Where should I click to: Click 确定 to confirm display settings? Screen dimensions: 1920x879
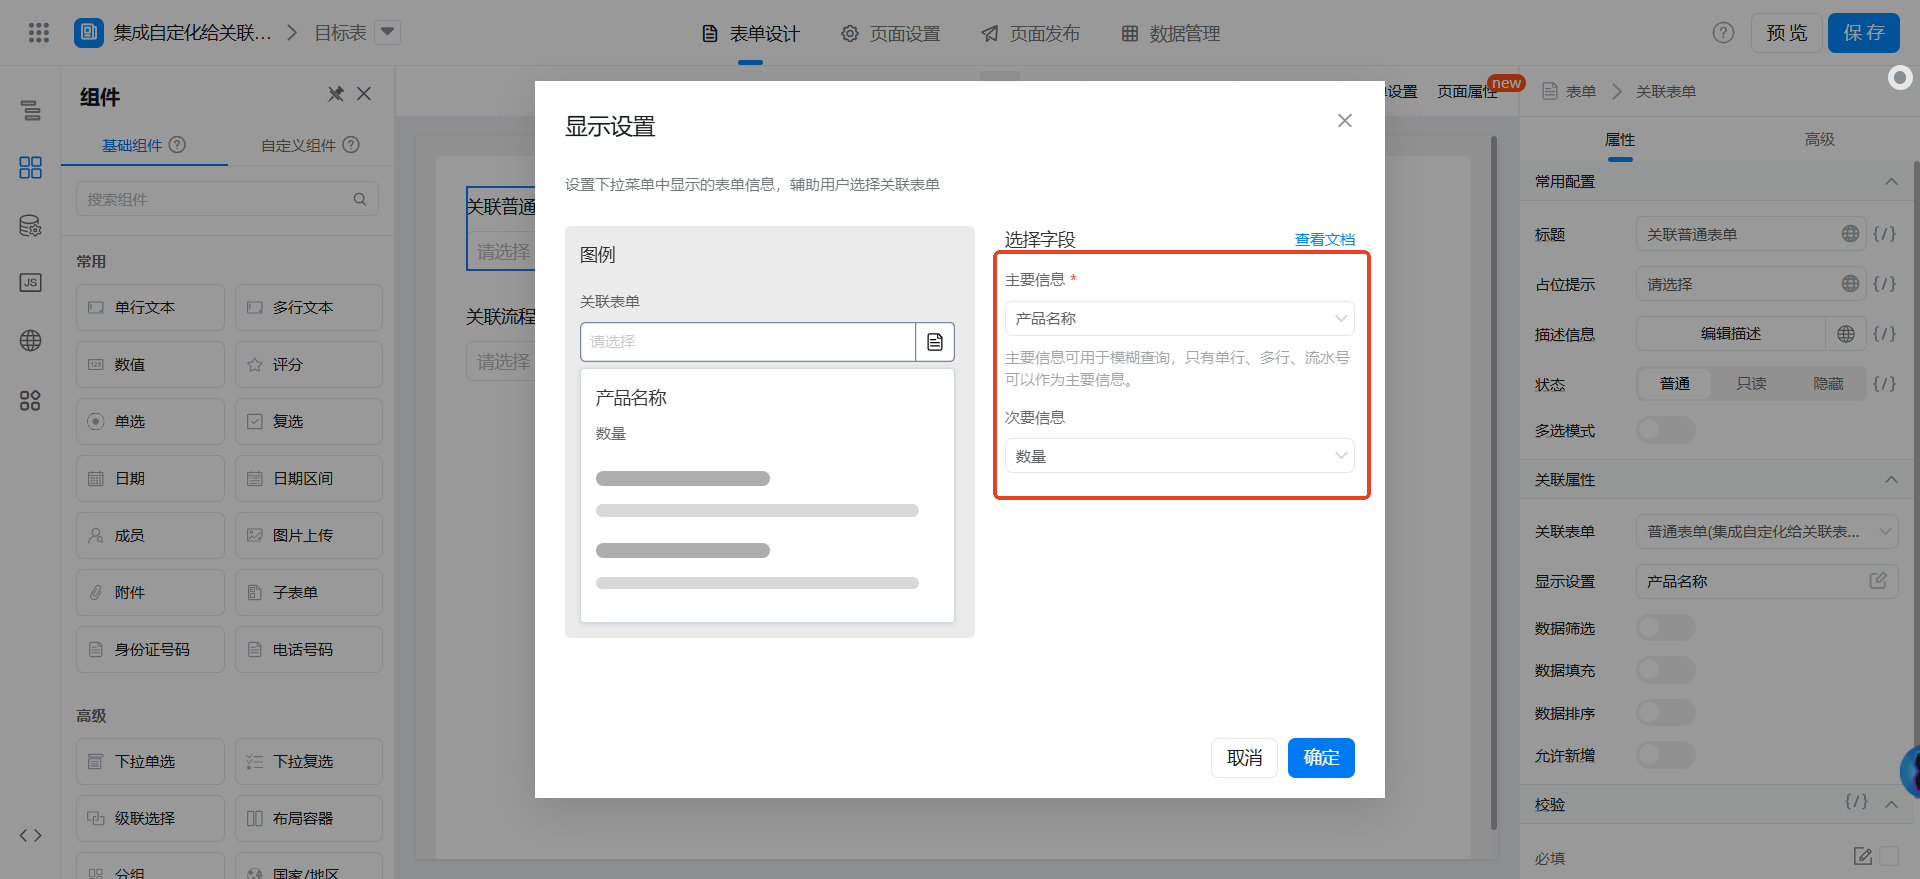coord(1321,758)
